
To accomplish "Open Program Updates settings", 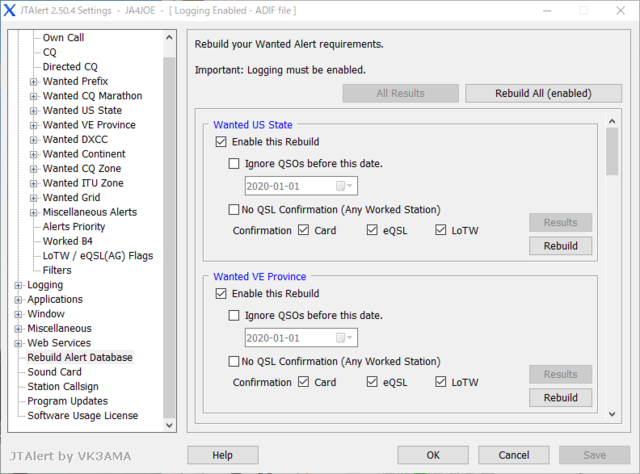I will [x=67, y=401].
